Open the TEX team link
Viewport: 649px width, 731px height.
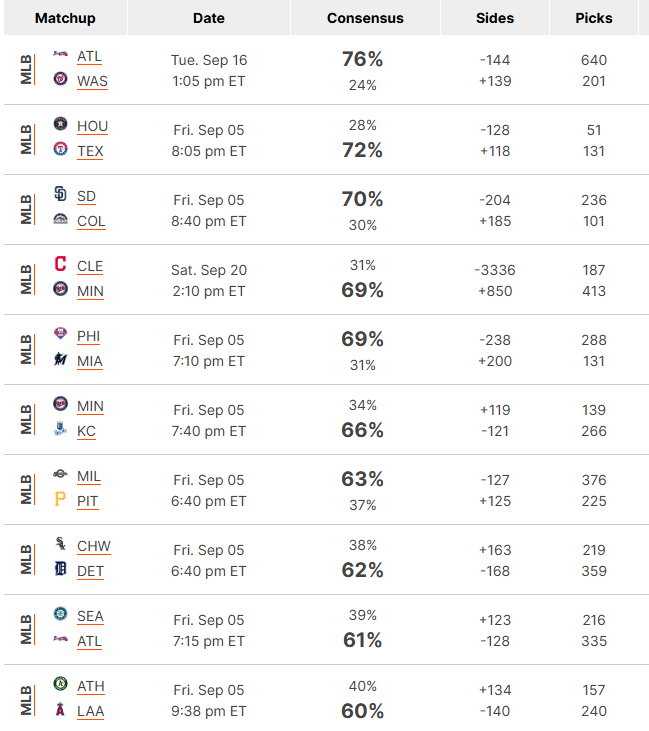(90, 151)
